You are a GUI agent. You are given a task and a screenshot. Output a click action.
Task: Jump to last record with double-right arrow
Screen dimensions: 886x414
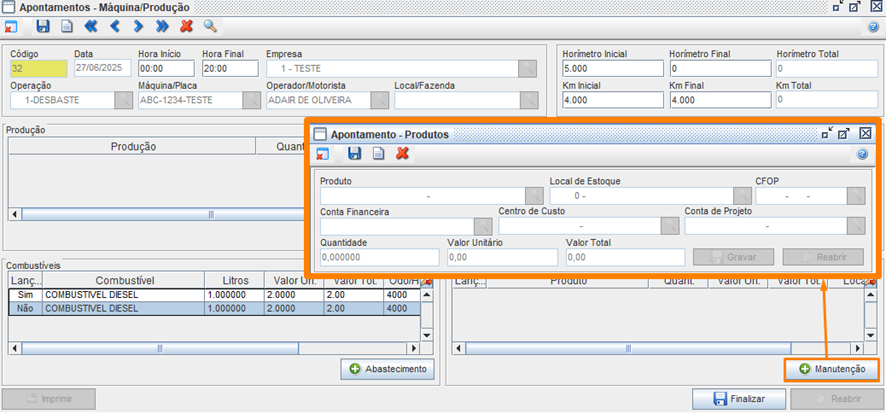pyautogui.click(x=163, y=26)
